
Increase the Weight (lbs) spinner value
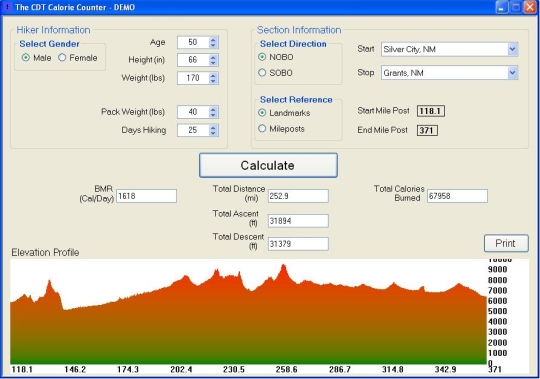213,75
